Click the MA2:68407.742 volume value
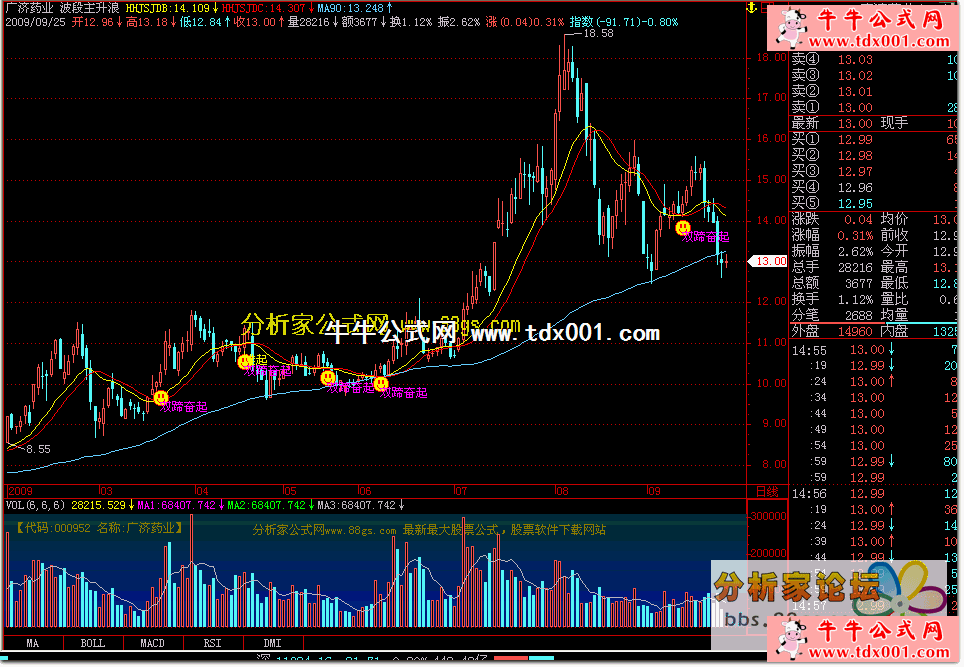 [x=266, y=505]
